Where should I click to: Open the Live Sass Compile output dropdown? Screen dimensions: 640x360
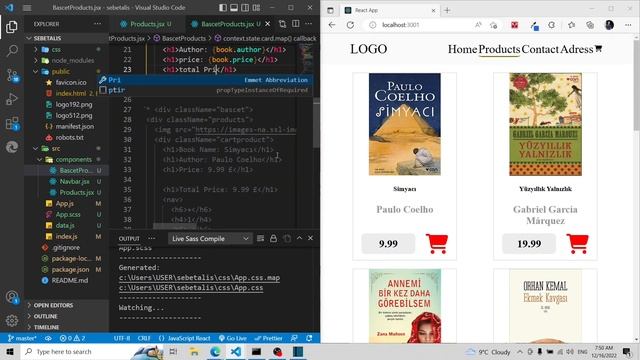point(210,239)
